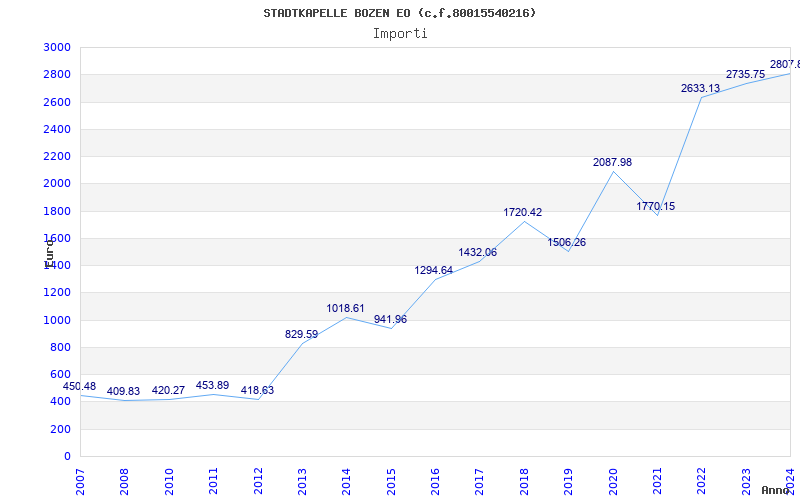Click the 1800 y-axis tick label
Screen dimensions: 800x500
coord(57,211)
